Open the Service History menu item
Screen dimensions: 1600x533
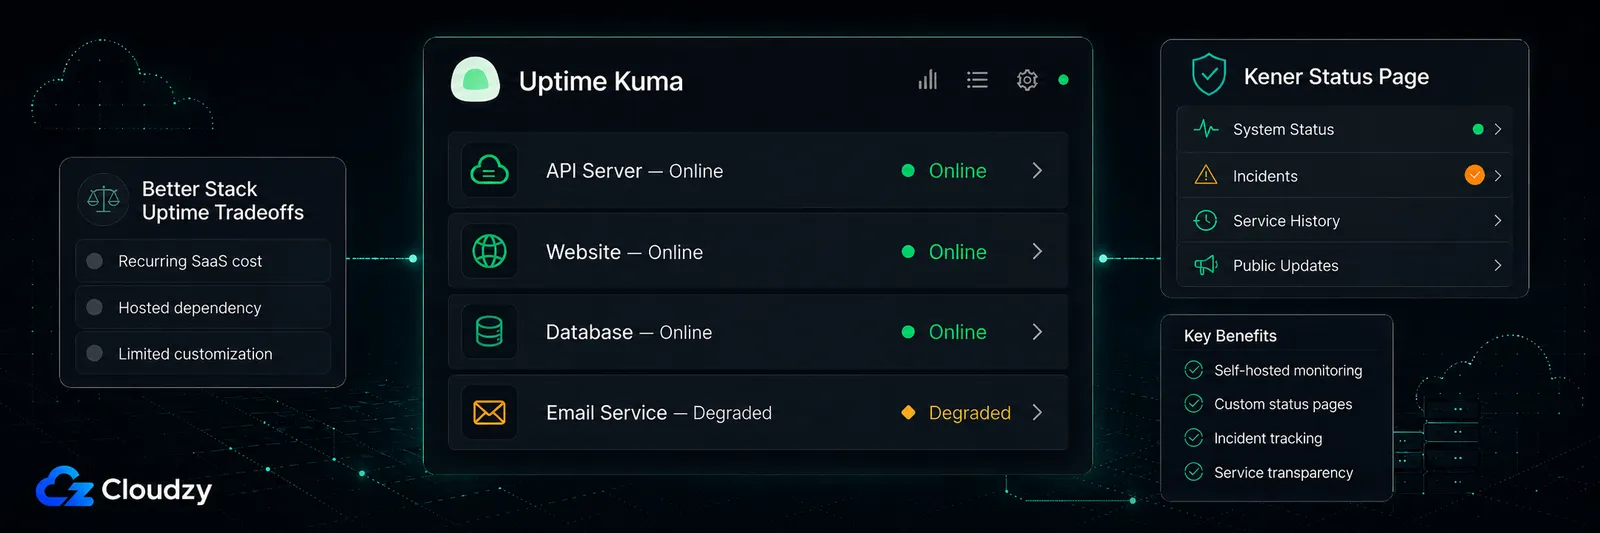pyautogui.click(x=1344, y=220)
